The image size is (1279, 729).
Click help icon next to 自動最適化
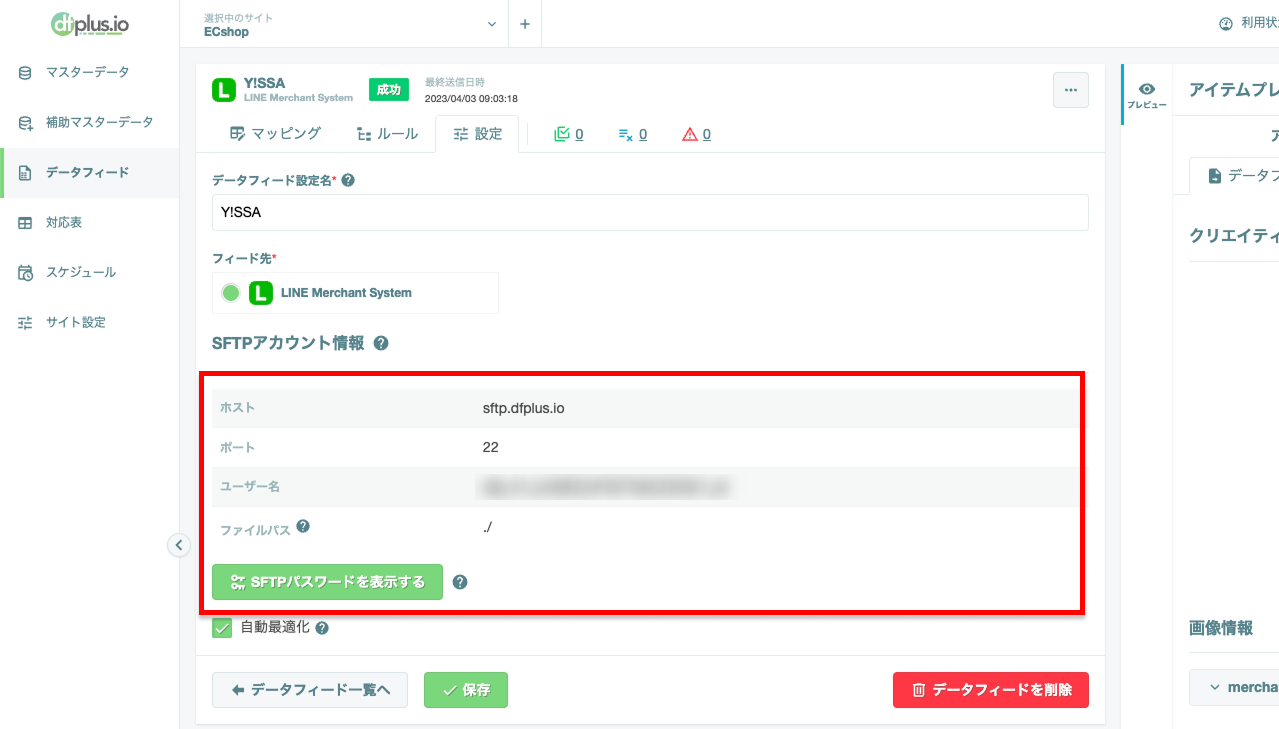[322, 628]
